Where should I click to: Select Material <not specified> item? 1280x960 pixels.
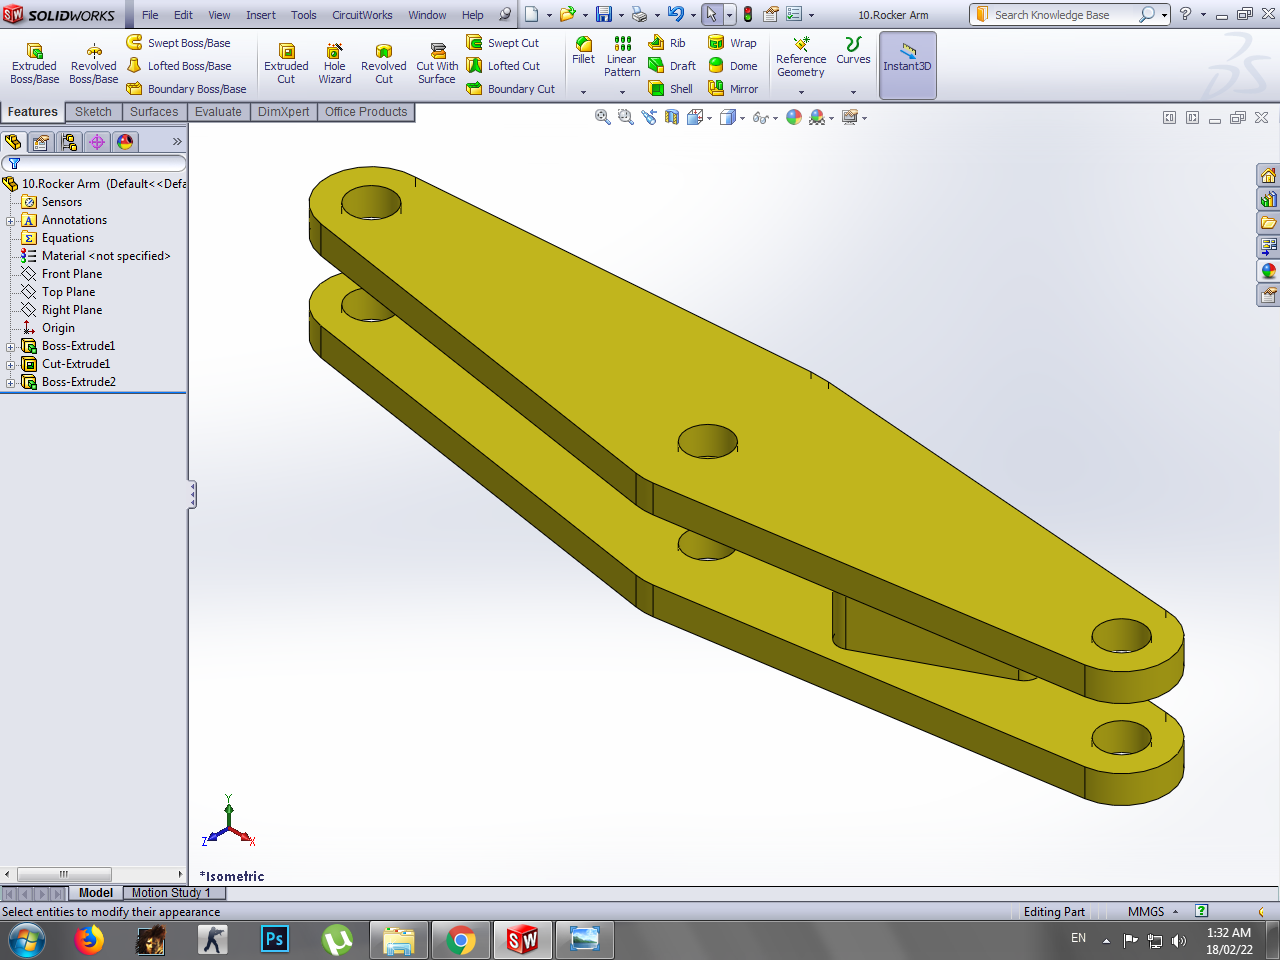(106, 256)
